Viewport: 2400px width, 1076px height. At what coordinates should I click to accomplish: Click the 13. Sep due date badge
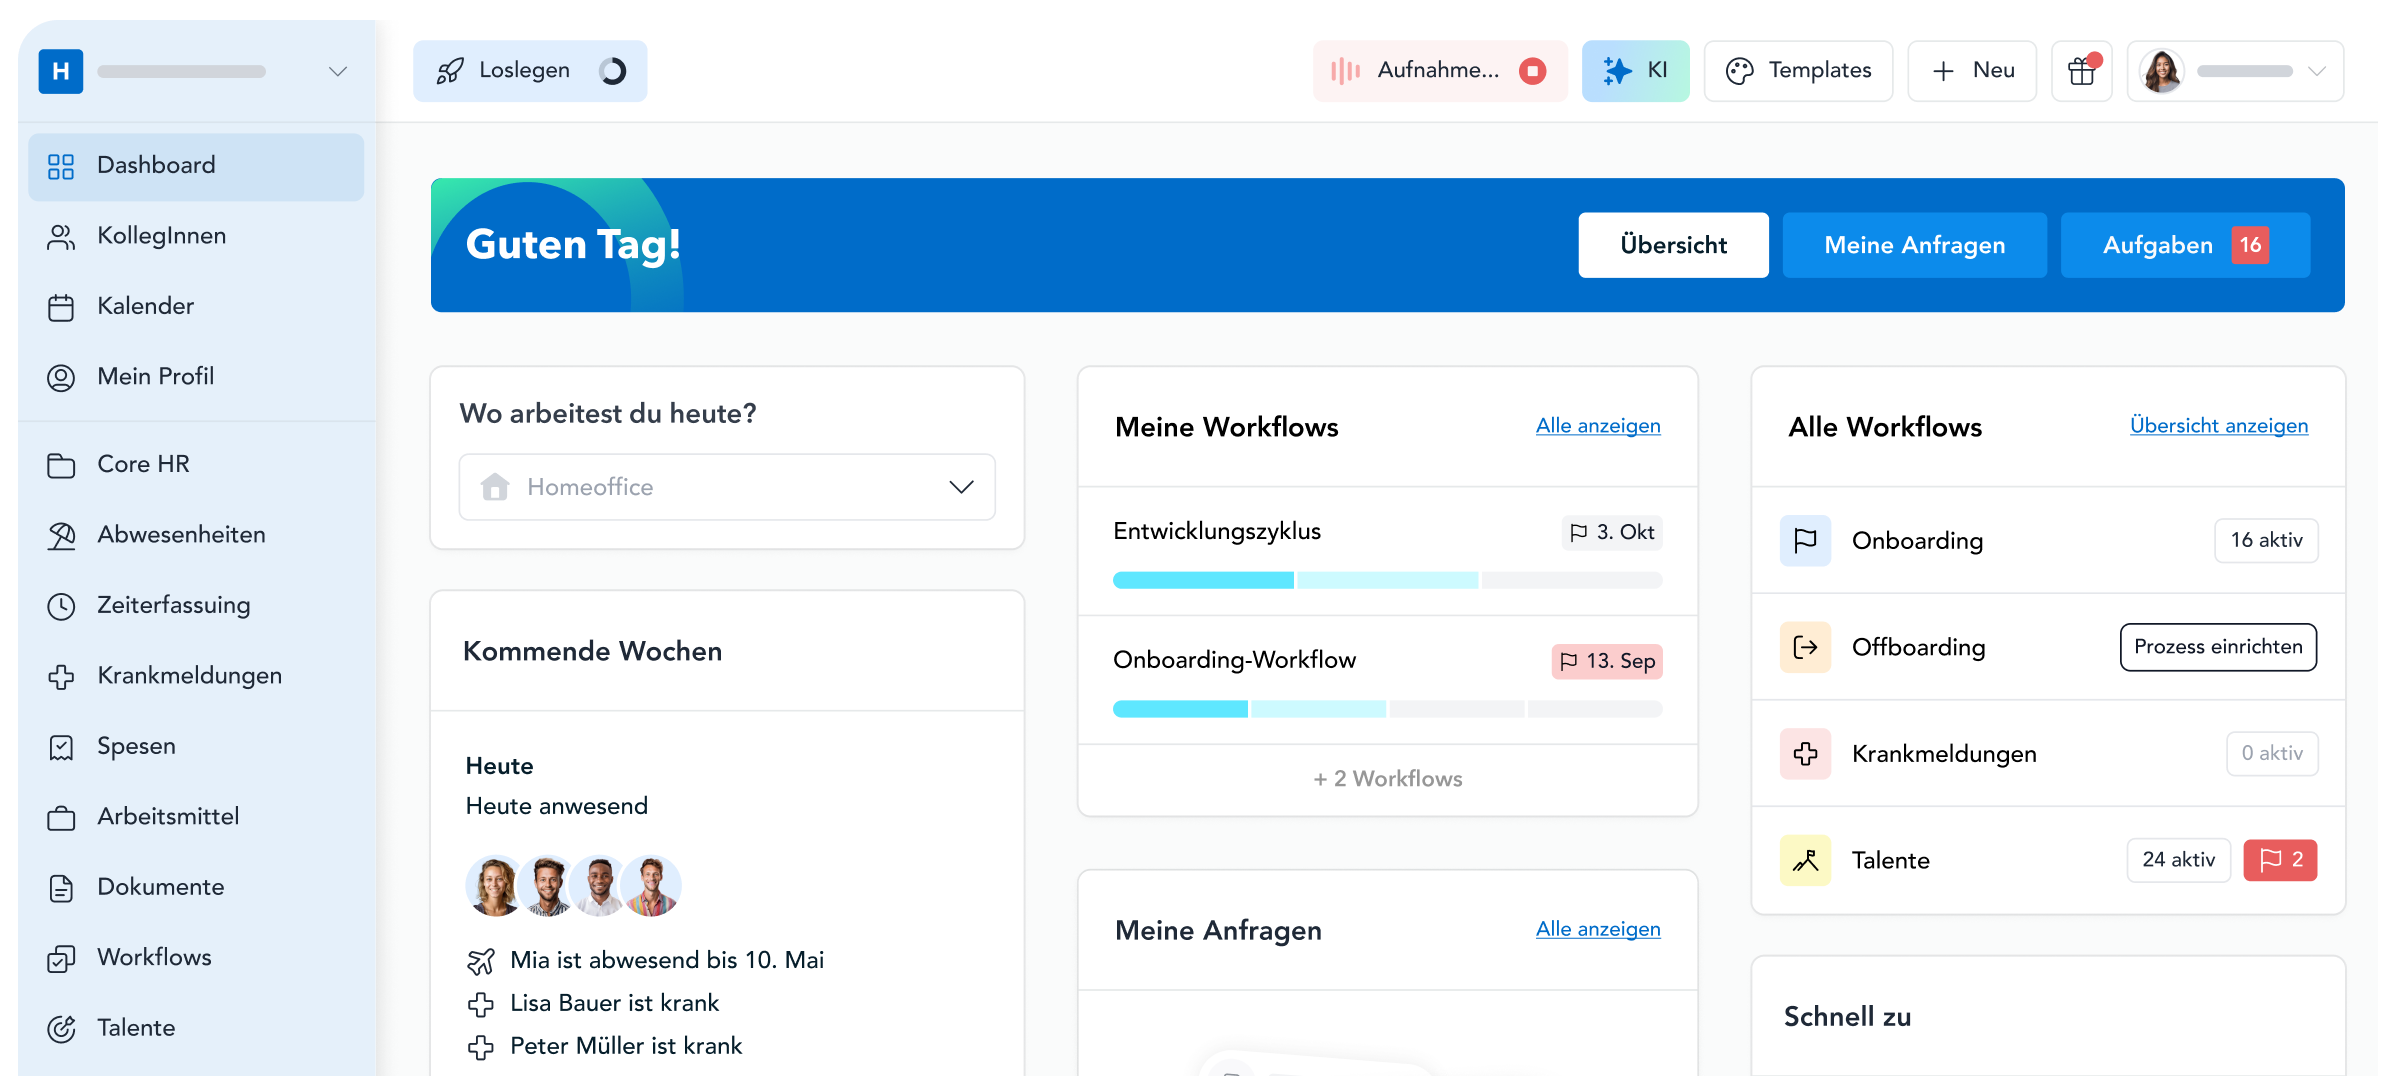pos(1607,661)
